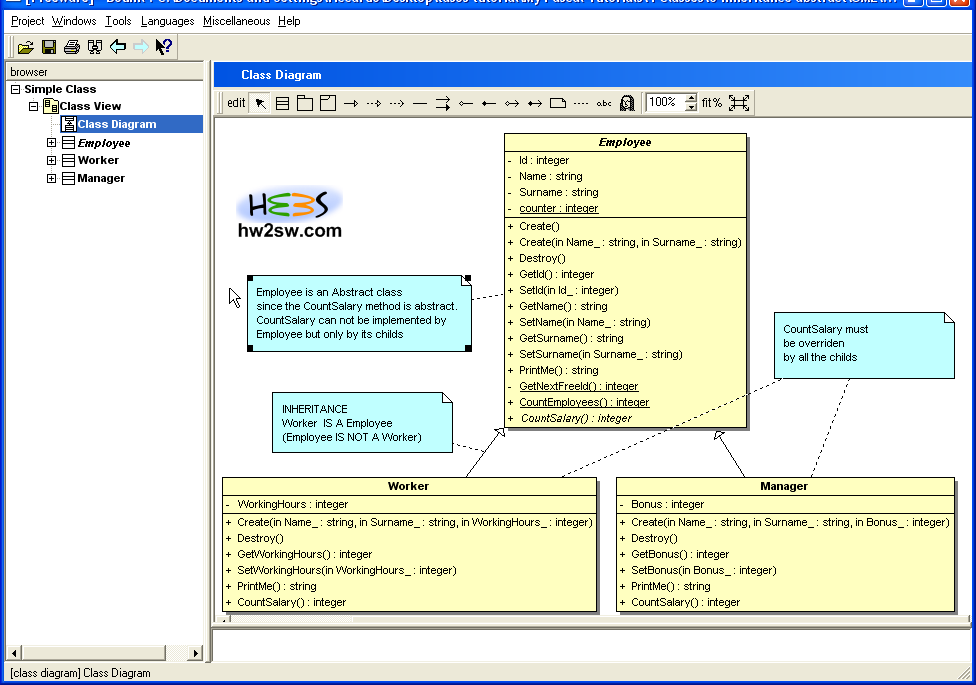Click the Class View folder icon in browser
976x685 pixels.
click(x=51, y=106)
